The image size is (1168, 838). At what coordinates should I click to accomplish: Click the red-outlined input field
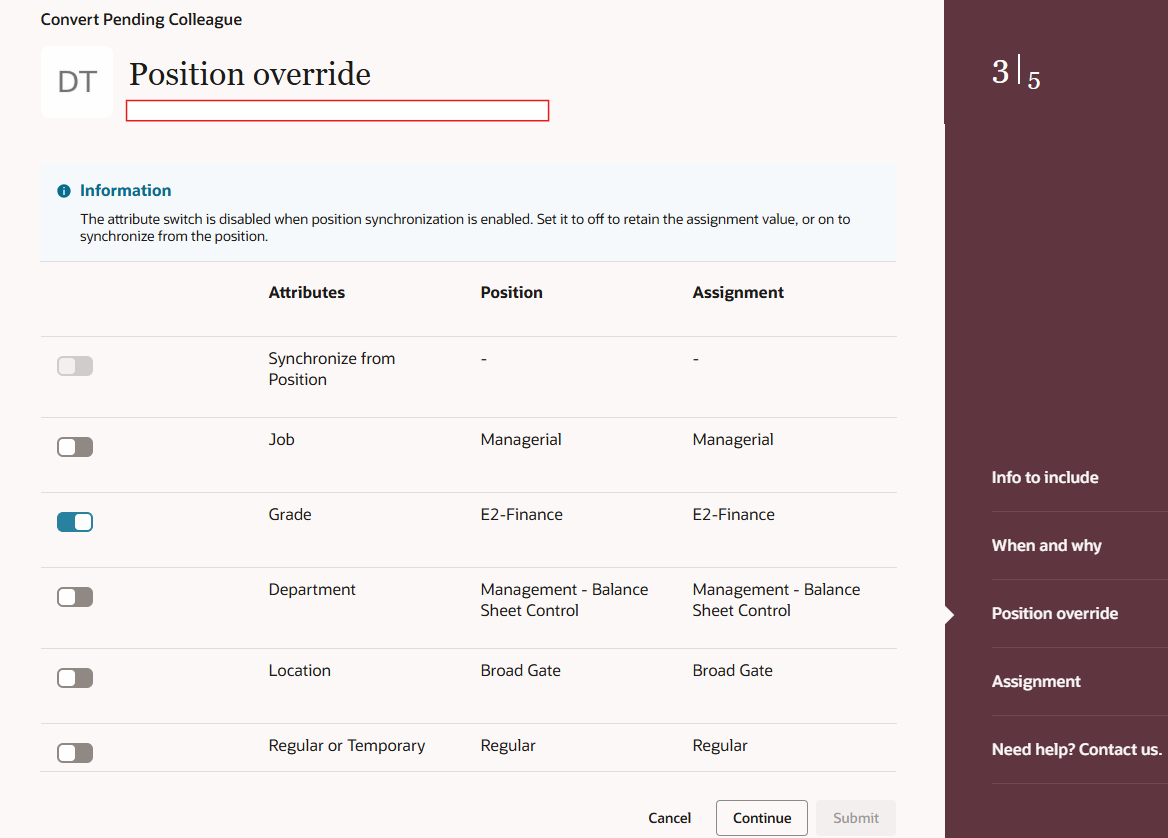pos(336,110)
